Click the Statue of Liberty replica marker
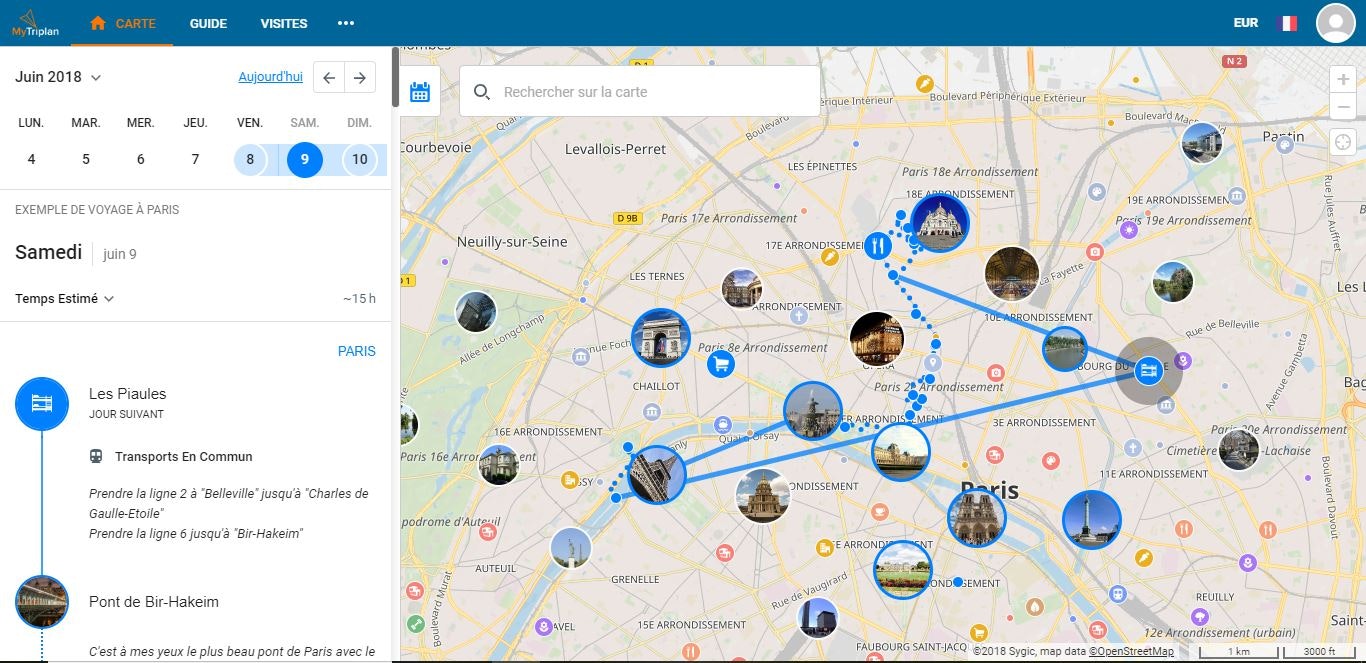The image size is (1366, 663). (570, 548)
